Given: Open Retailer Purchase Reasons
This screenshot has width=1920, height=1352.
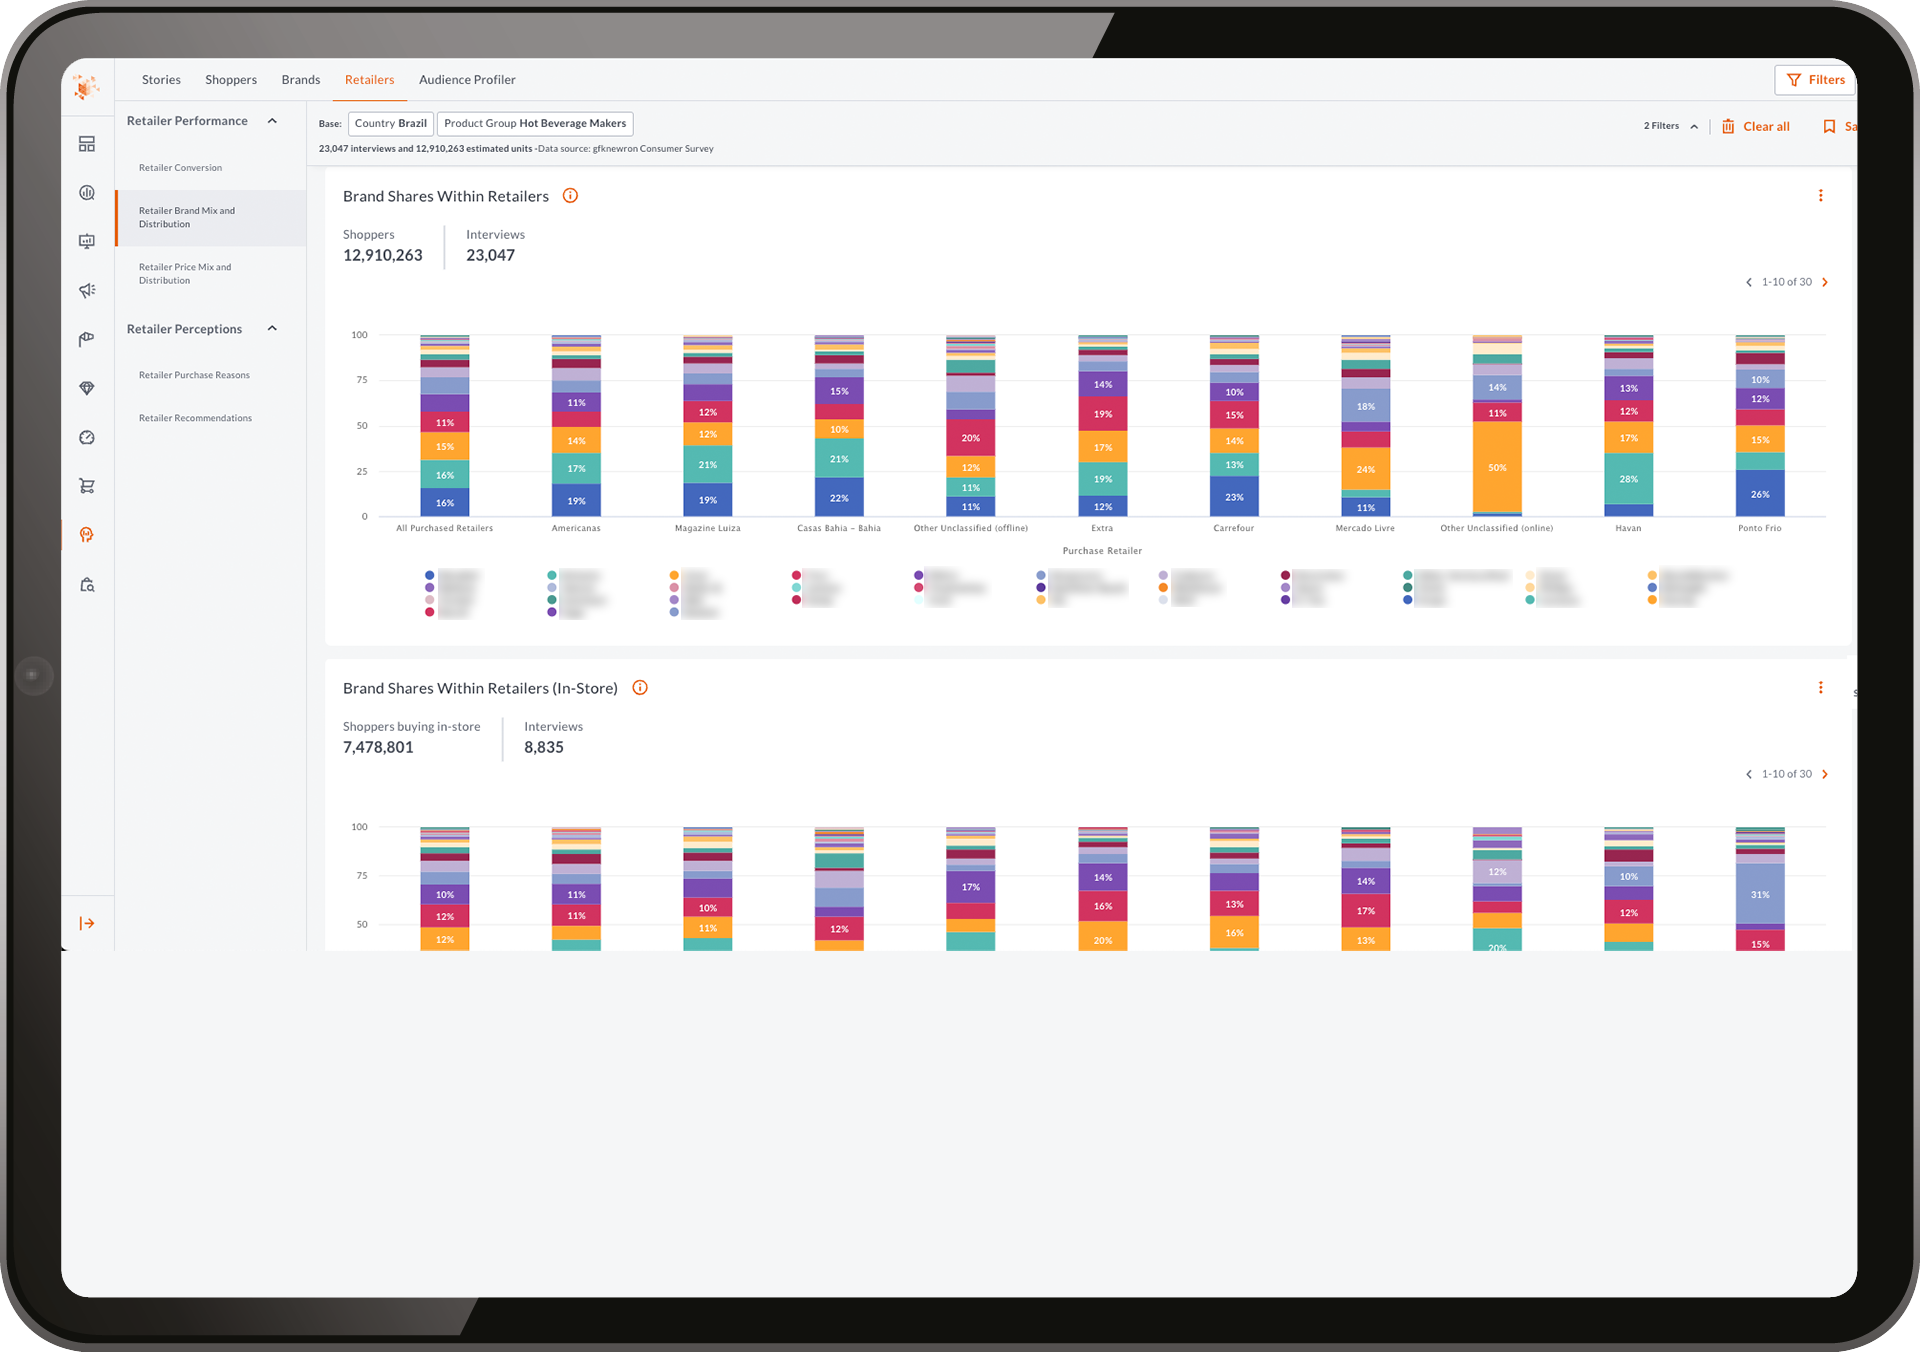Looking at the screenshot, I should click(194, 375).
